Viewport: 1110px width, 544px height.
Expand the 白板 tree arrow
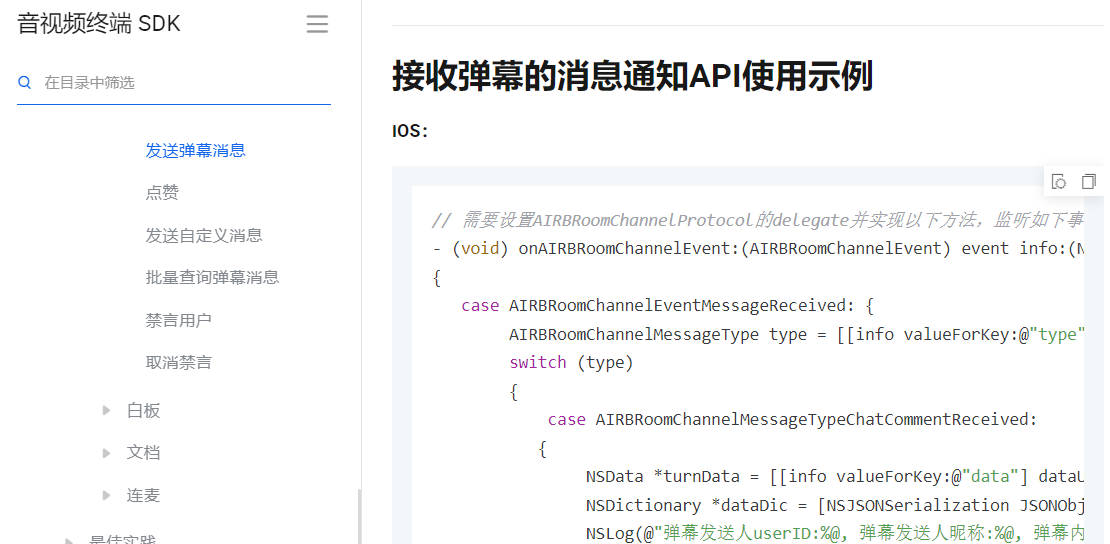106,410
